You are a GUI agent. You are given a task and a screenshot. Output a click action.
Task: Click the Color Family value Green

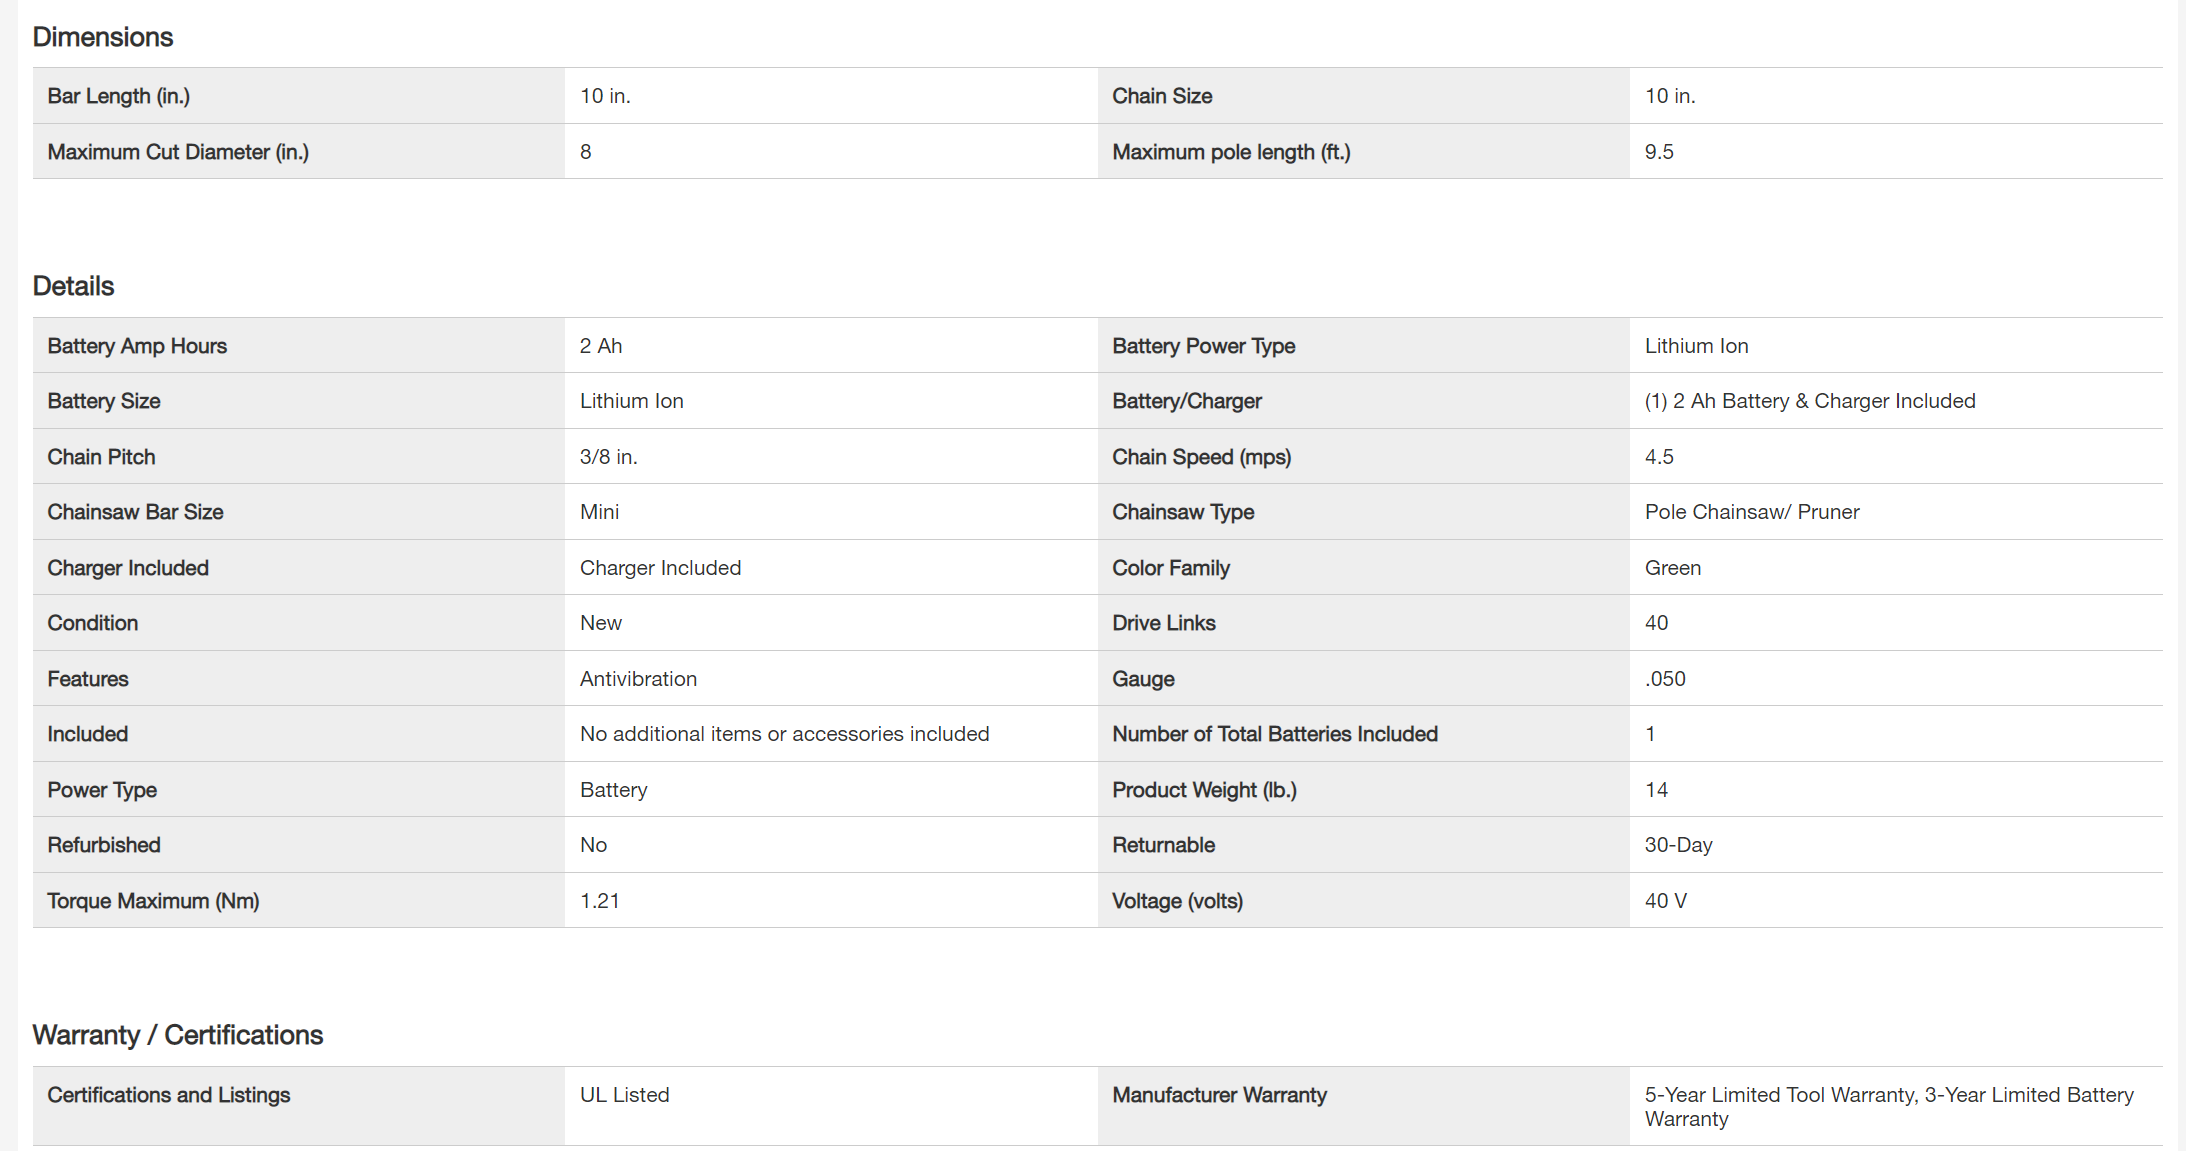pos(1673,568)
